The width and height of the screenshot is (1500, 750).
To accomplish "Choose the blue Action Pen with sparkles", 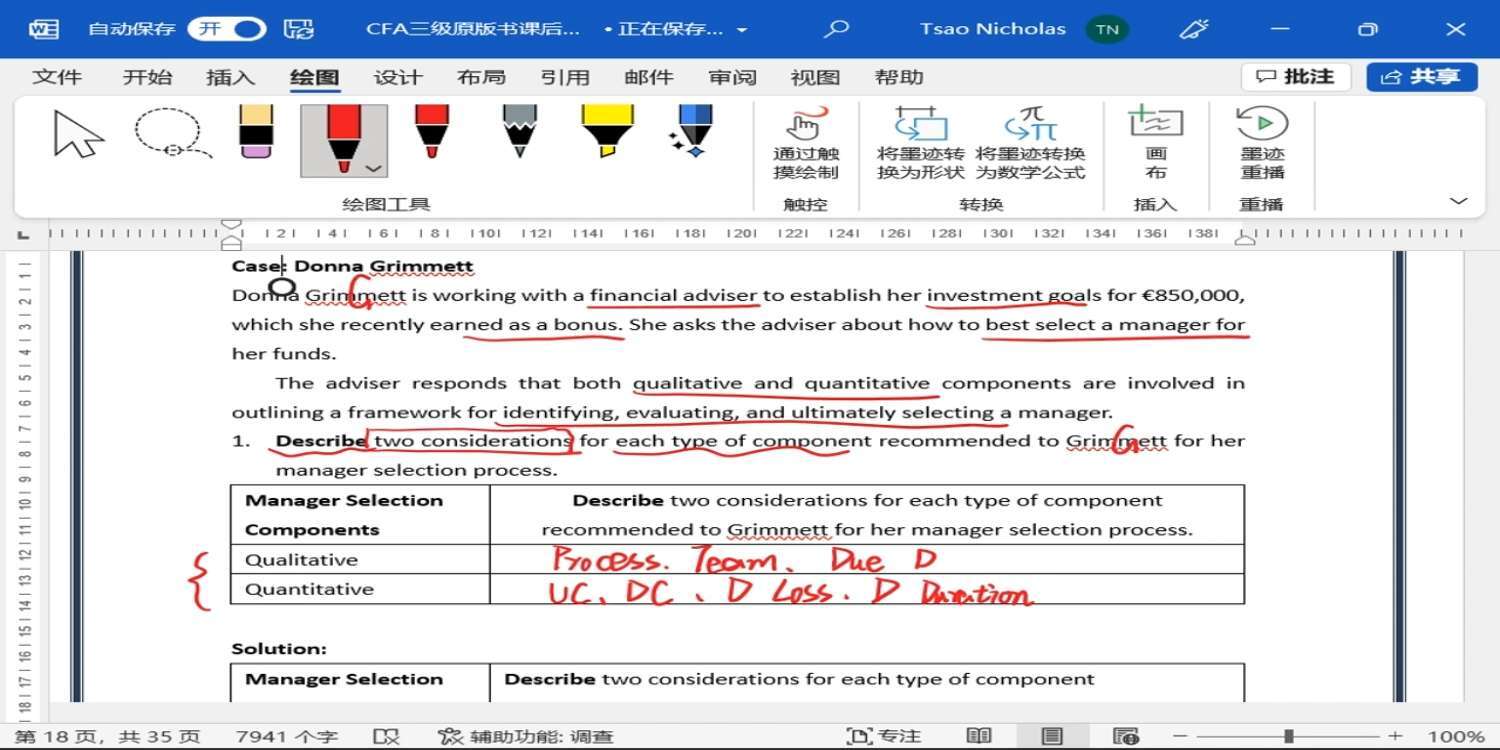I will [x=692, y=132].
